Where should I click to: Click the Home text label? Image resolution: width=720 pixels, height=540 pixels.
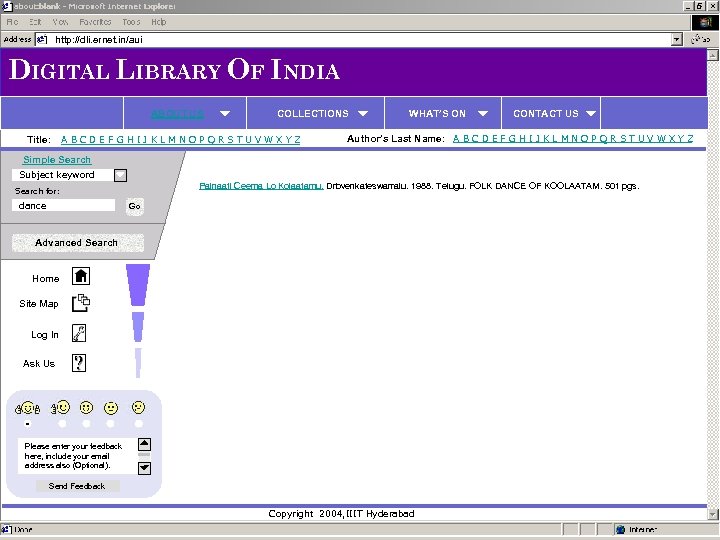(45, 278)
